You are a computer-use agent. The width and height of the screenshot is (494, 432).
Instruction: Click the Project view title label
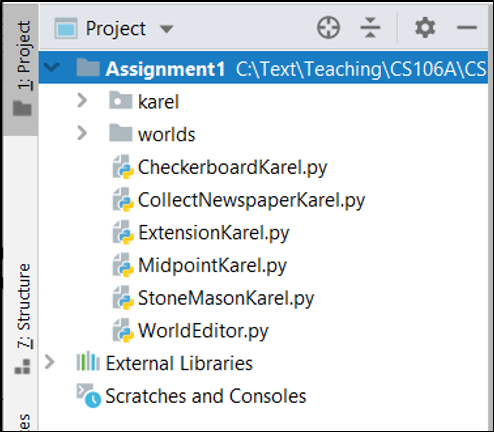(x=116, y=29)
